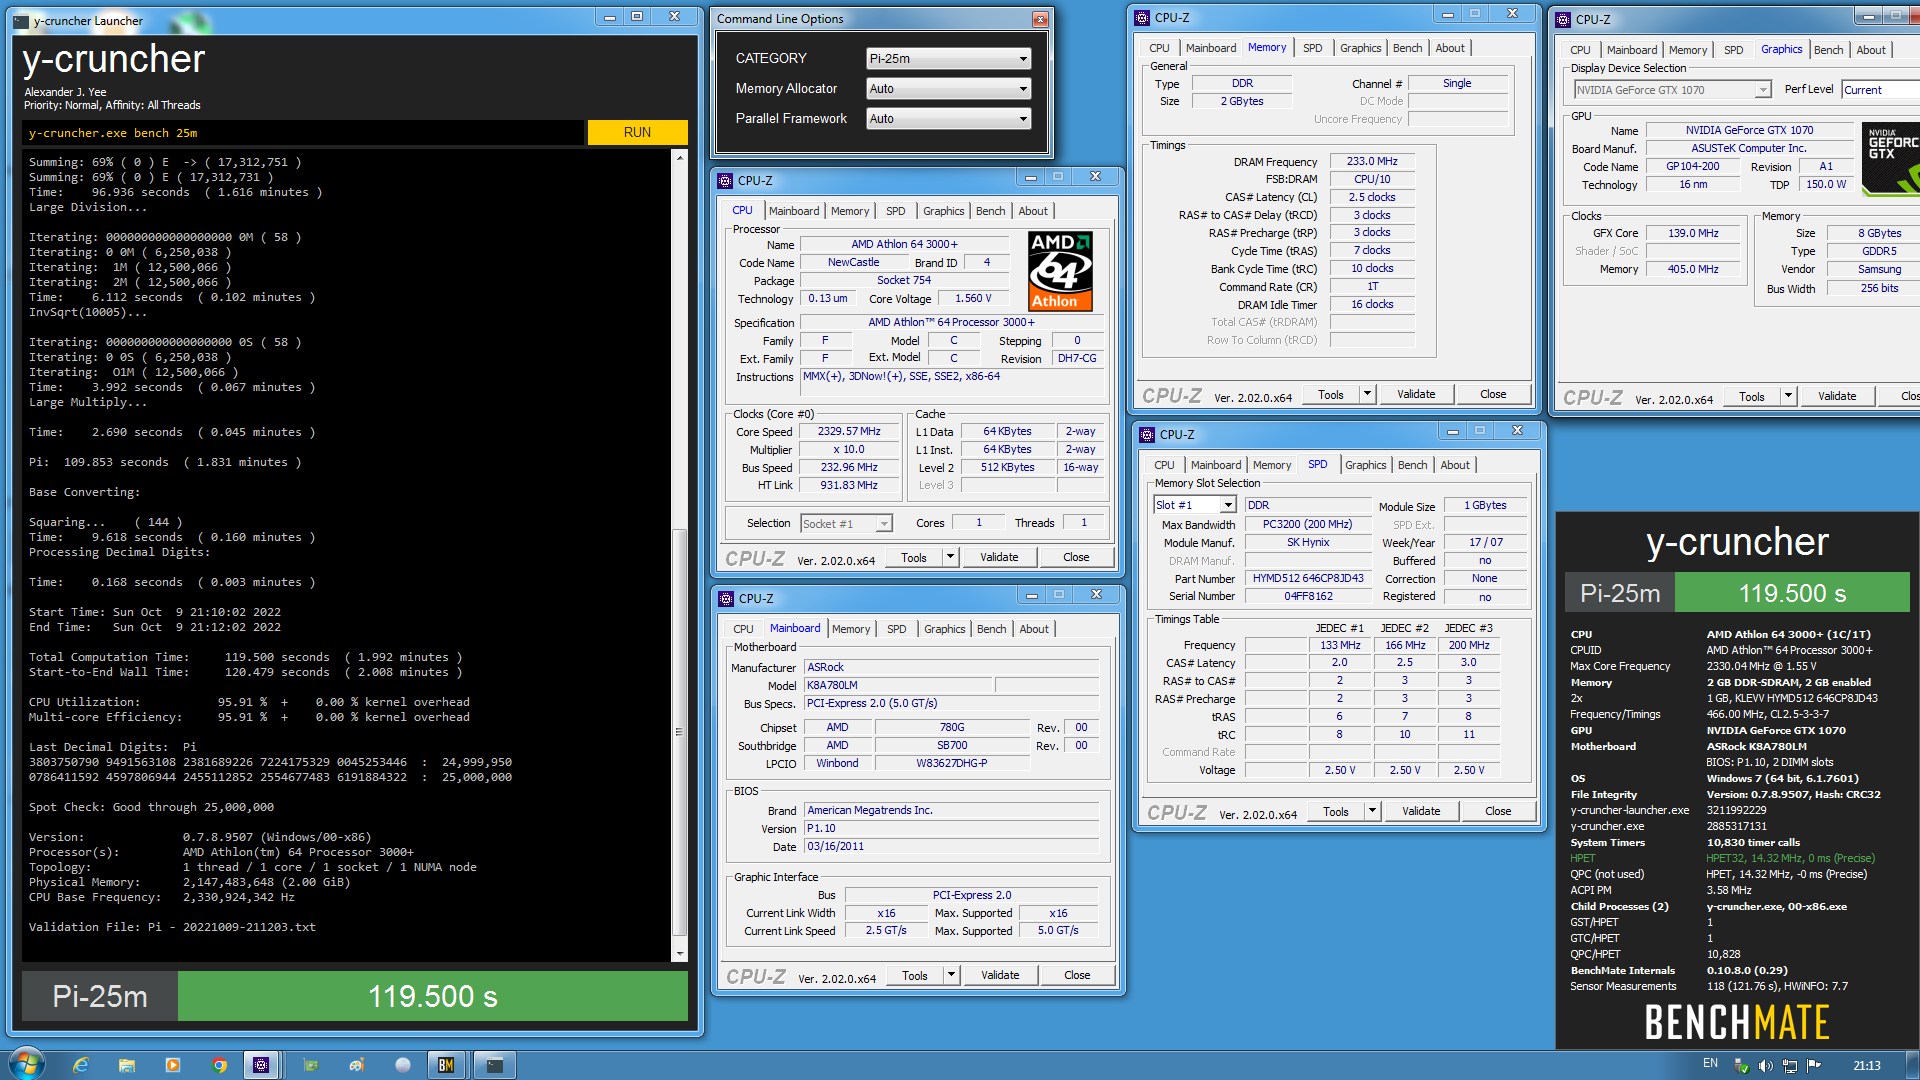
Task: Switch to Graphics tab in CPU-Z CPU window
Action: (943, 211)
